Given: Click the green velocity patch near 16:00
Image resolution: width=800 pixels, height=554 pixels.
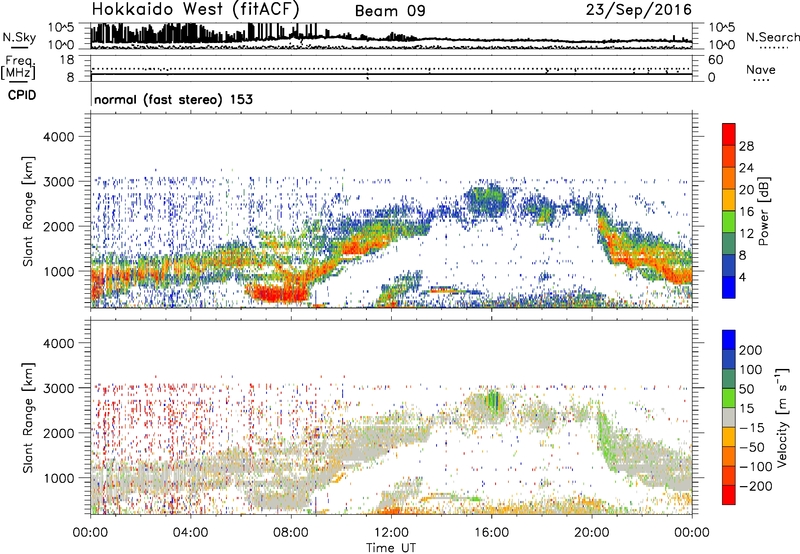Looking at the screenshot, I should coord(493,399).
